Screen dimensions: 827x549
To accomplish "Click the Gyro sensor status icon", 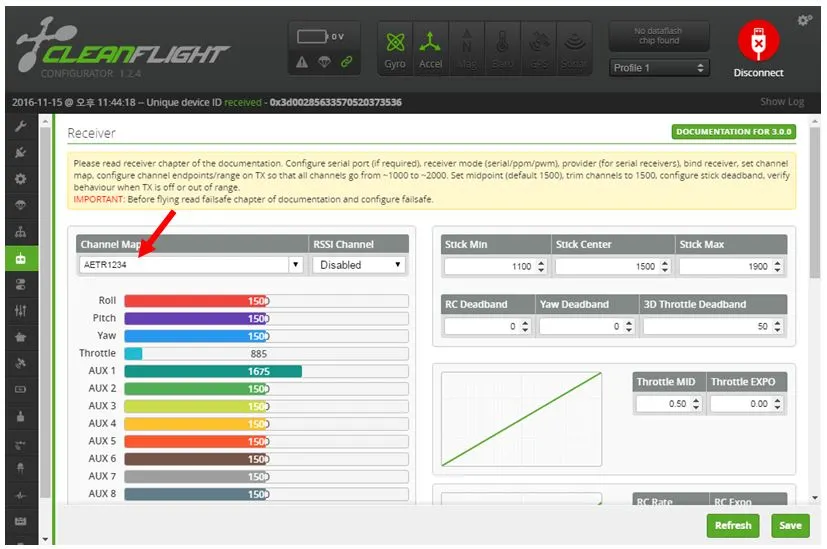I will [x=395, y=50].
